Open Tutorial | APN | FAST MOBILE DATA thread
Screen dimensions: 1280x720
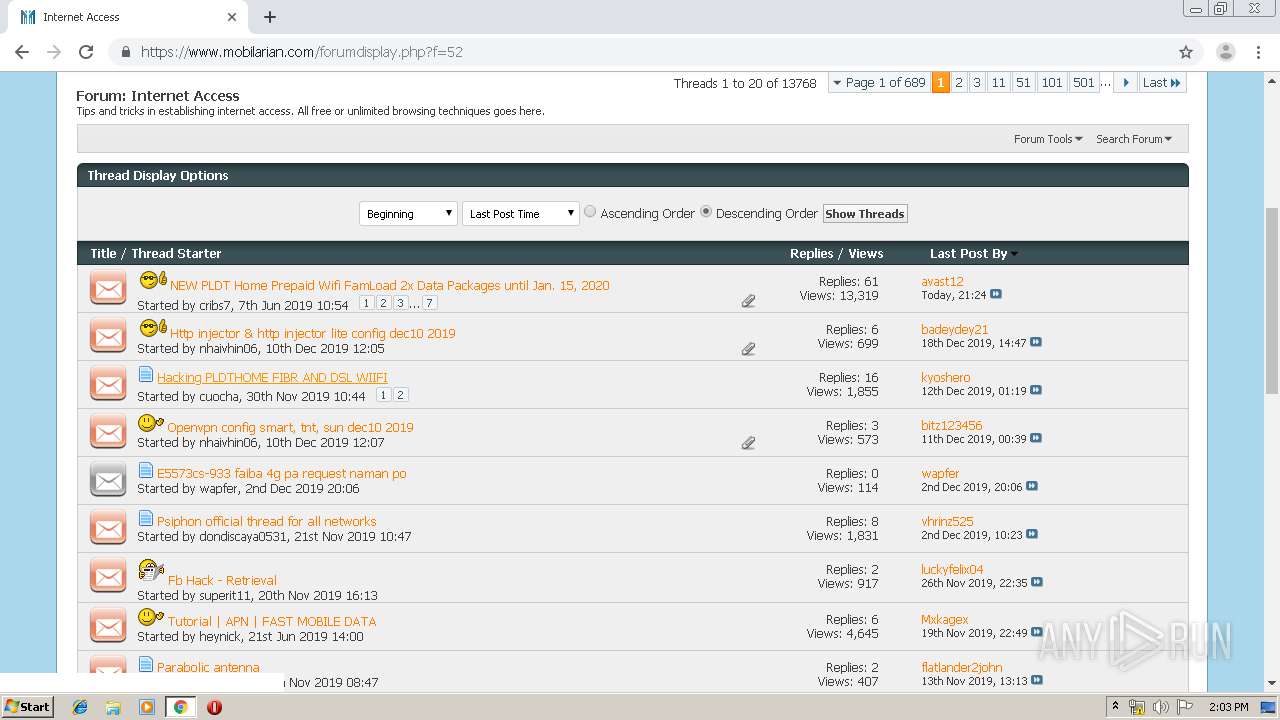272,621
